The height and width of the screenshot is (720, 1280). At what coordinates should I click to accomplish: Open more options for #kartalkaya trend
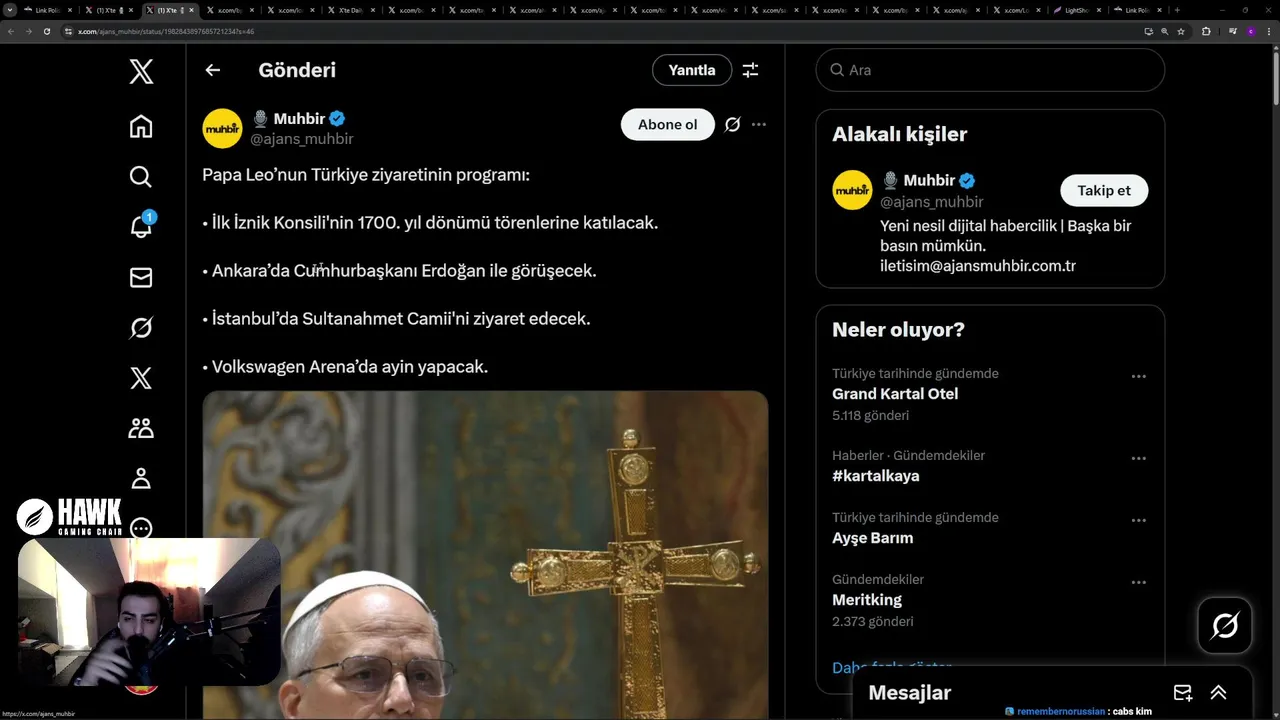(x=1138, y=459)
